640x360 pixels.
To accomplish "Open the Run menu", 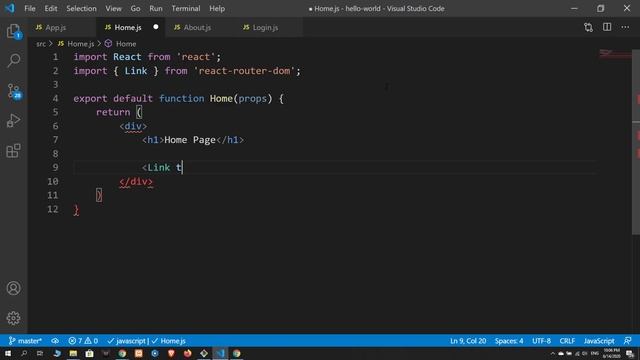I will pos(156,8).
